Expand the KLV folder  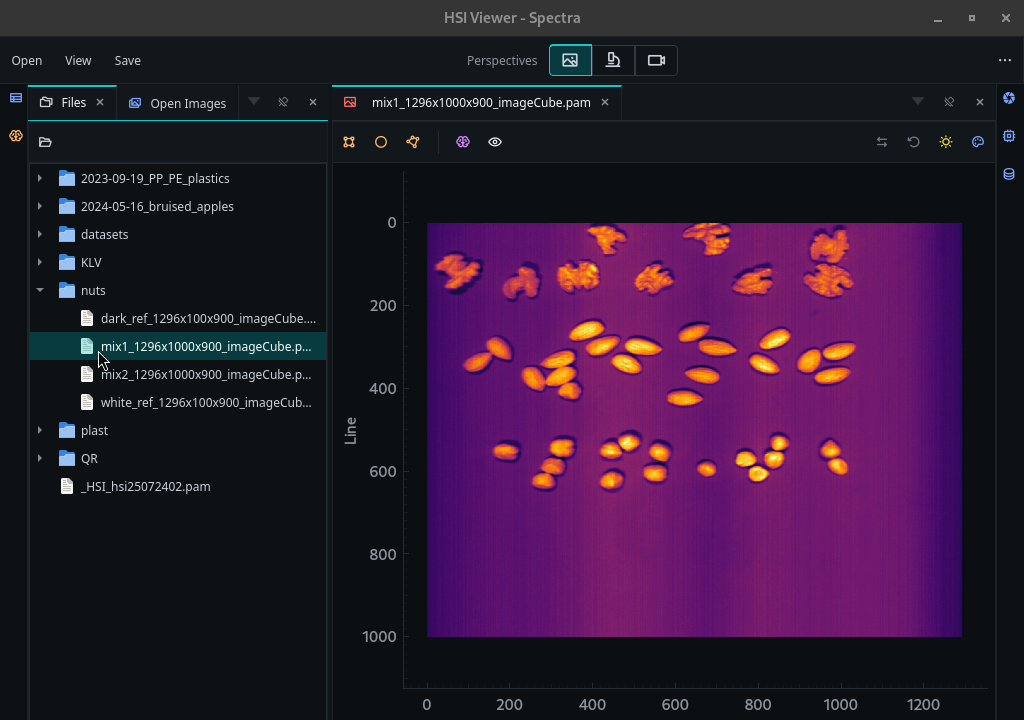coord(40,262)
